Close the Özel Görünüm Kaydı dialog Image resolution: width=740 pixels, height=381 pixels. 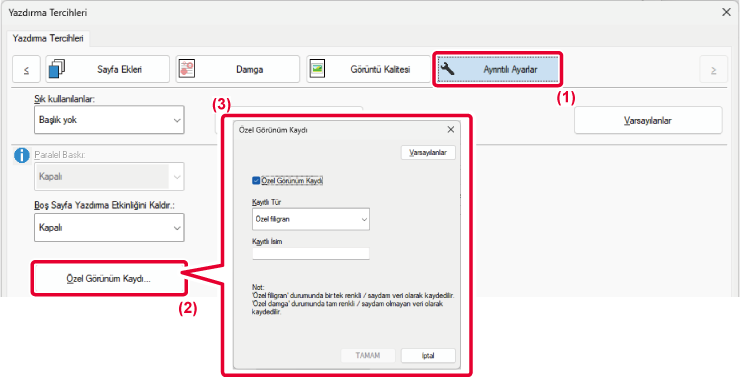point(451,129)
